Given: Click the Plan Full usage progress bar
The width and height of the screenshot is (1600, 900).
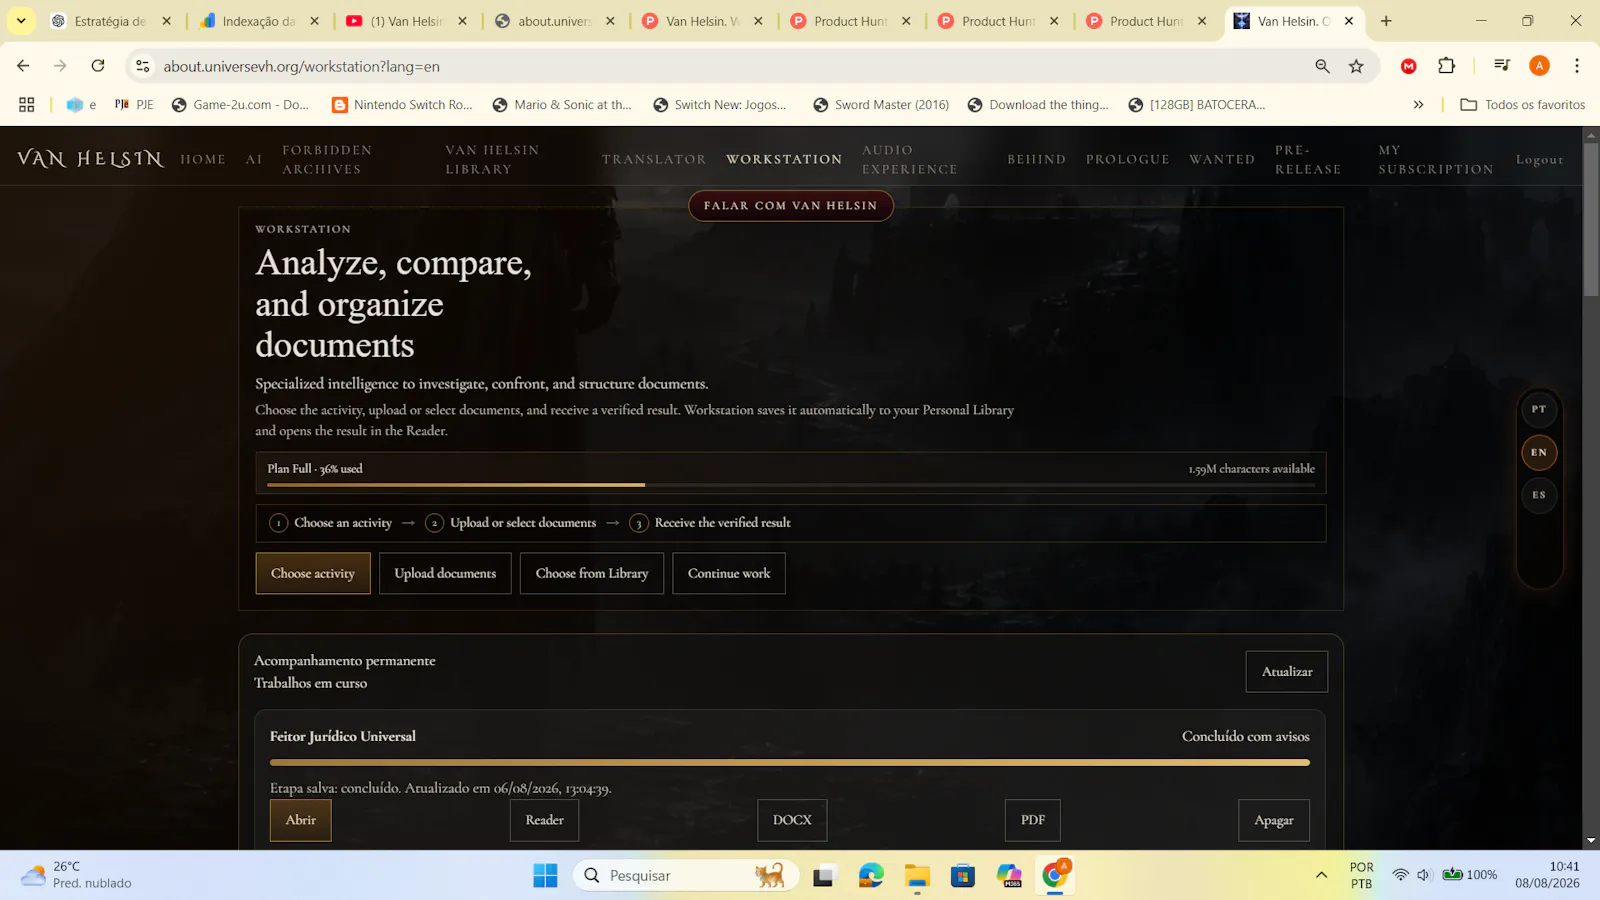Looking at the screenshot, I should tap(790, 485).
